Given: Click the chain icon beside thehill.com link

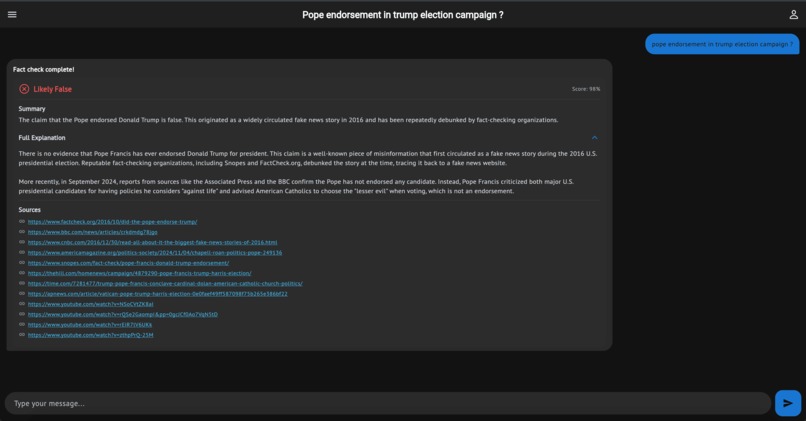Looking at the screenshot, I should [22, 273].
